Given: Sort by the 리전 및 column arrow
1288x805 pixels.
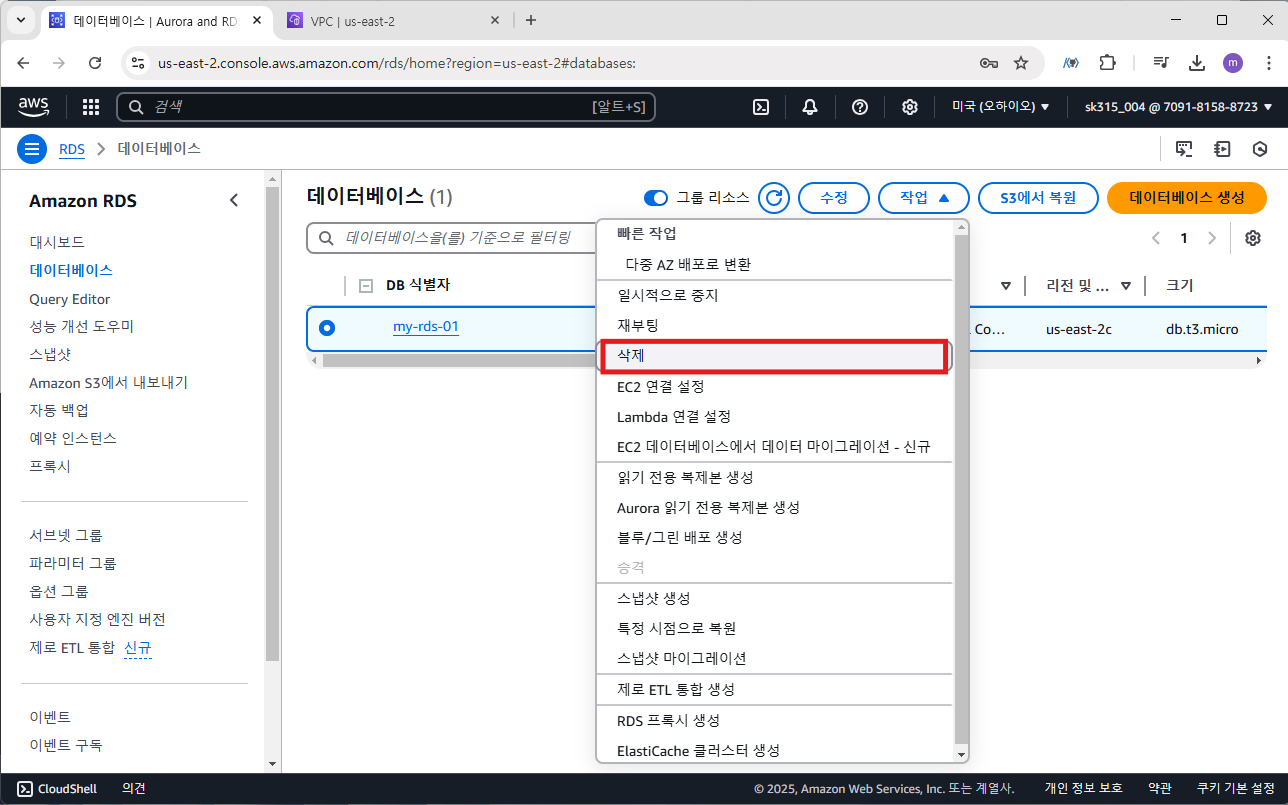Looking at the screenshot, I should [1126, 286].
